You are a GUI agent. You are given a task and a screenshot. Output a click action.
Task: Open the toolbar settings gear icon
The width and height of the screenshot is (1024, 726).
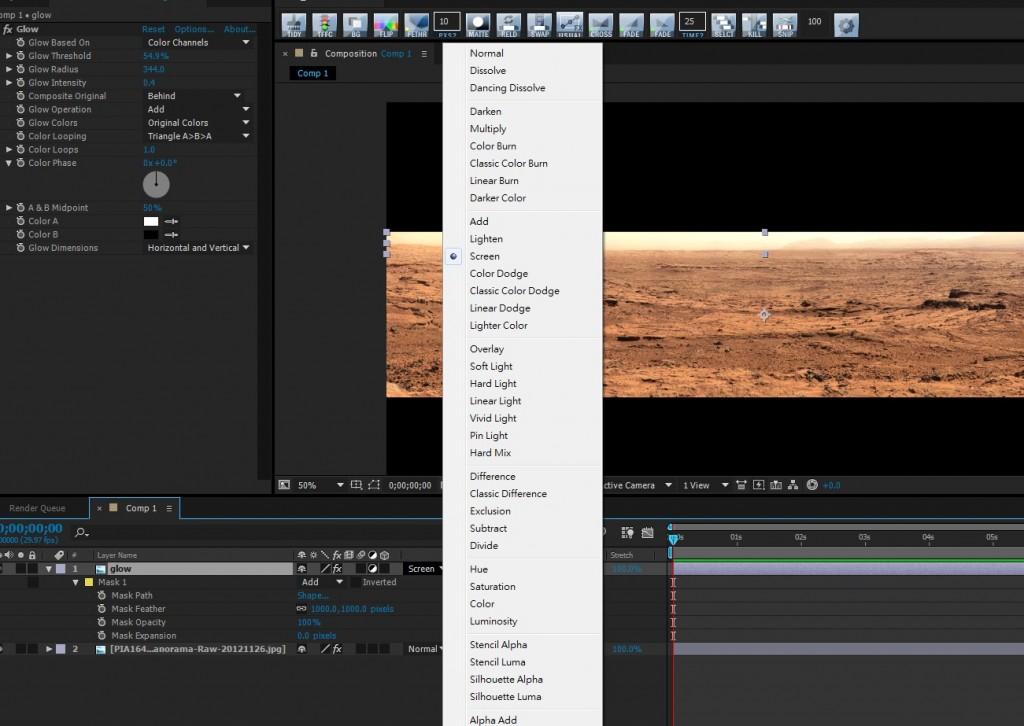(846, 24)
